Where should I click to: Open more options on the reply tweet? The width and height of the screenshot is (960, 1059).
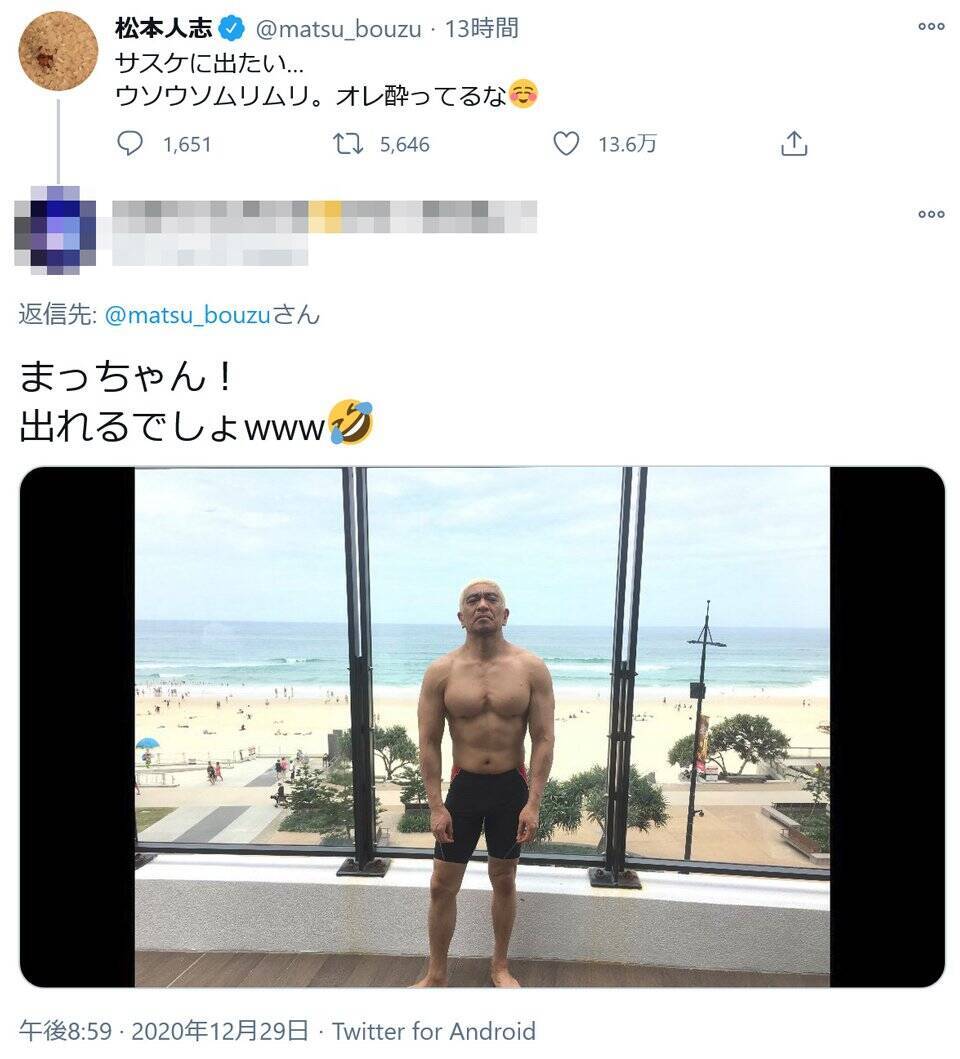[x=931, y=214]
